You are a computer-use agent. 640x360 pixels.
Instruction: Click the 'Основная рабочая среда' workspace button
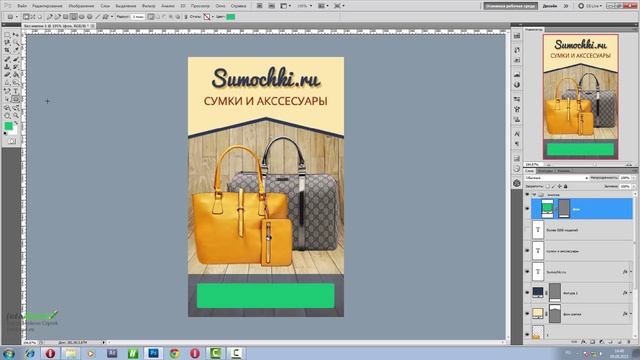(511, 6)
